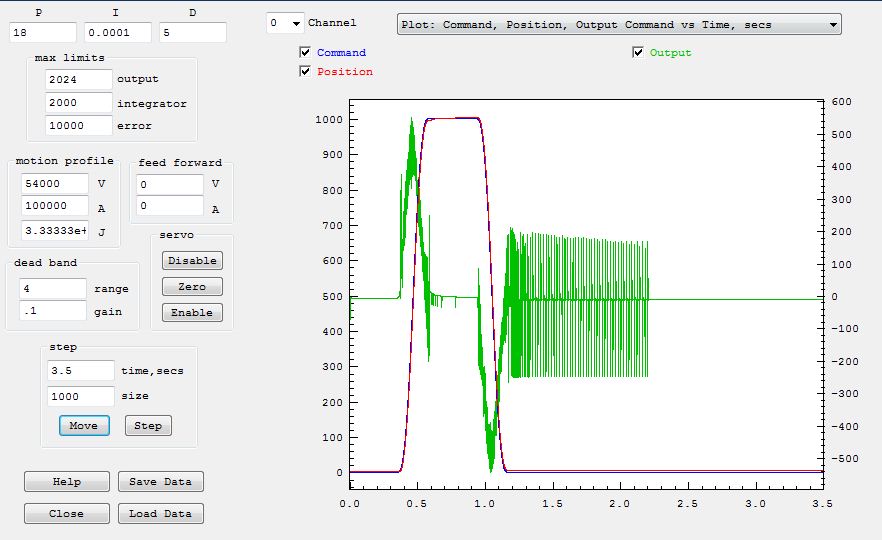Screen dimensions: 882x540
Task: Disable the servo
Action: click(192, 260)
